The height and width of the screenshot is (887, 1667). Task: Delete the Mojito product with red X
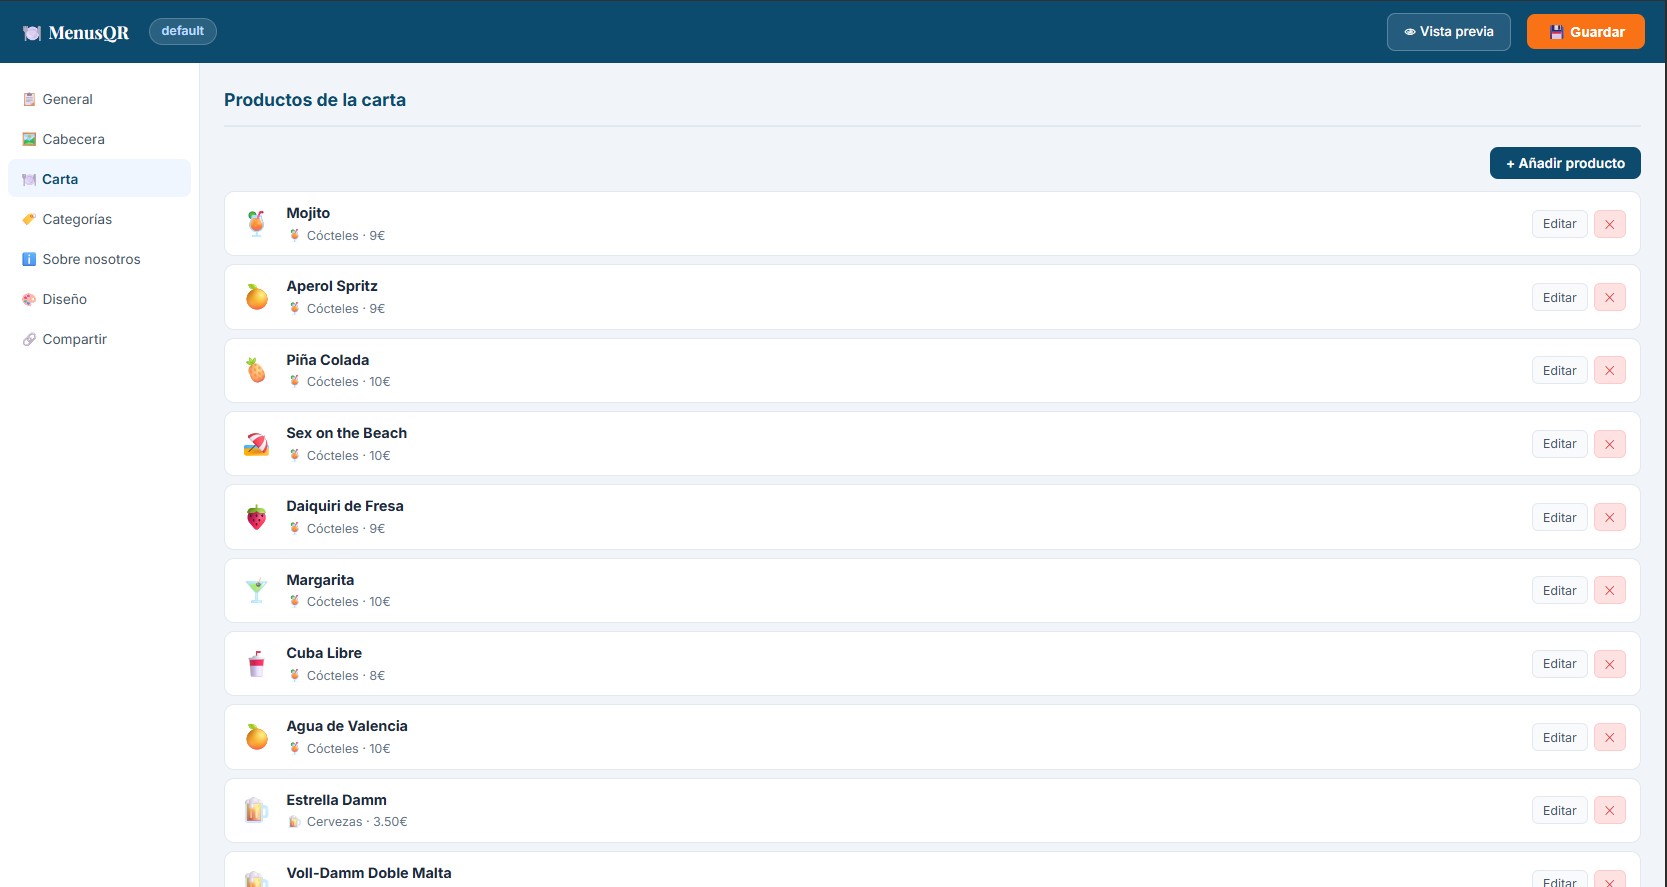1609,224
